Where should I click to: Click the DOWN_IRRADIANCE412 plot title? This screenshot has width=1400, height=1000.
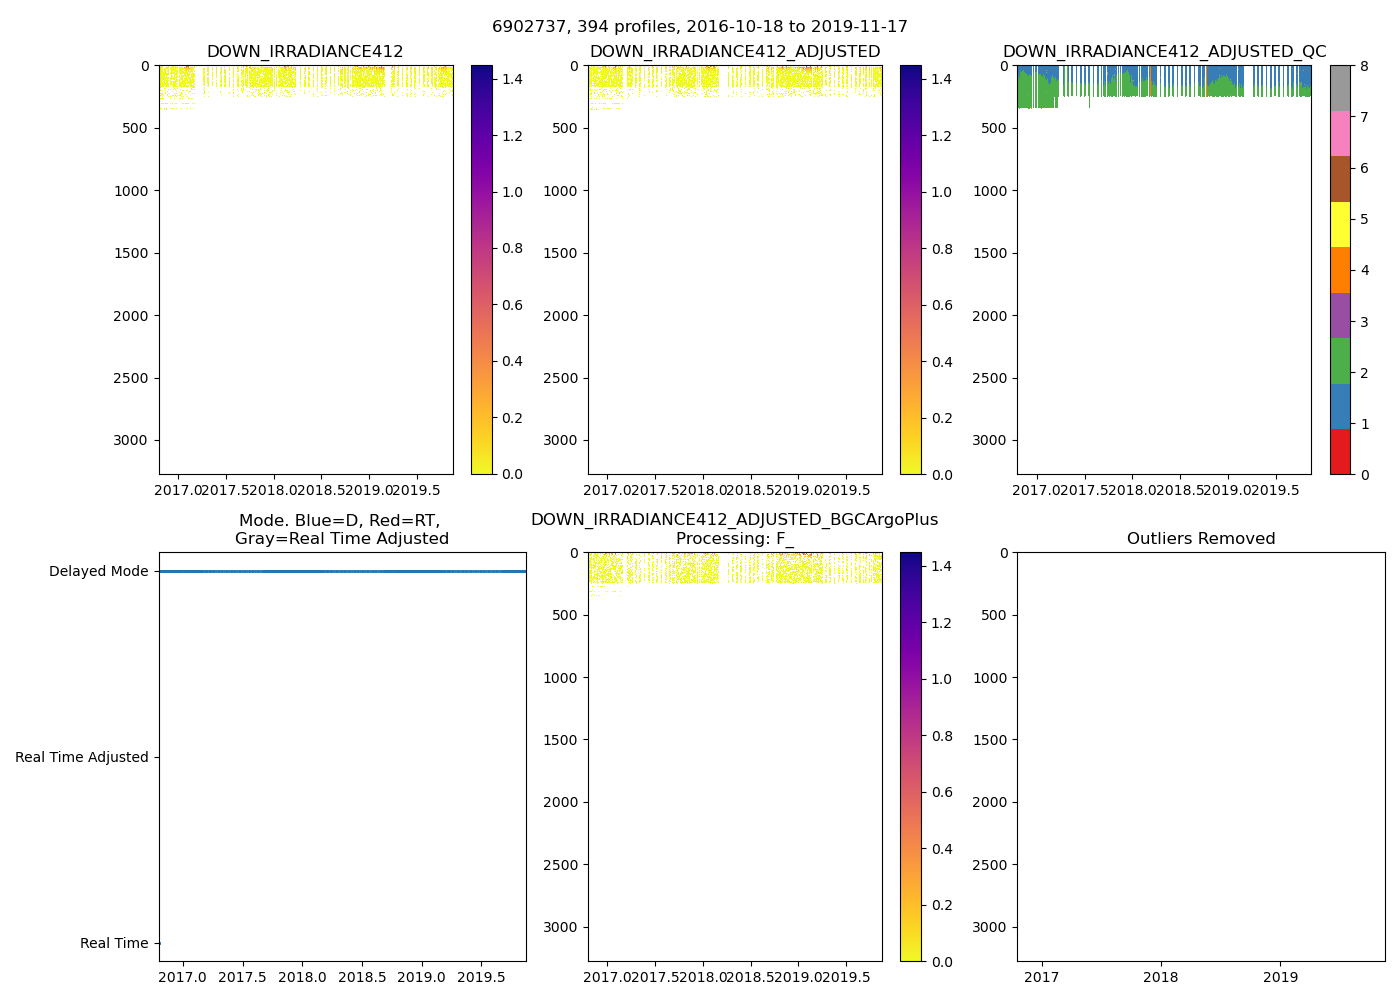click(x=305, y=52)
